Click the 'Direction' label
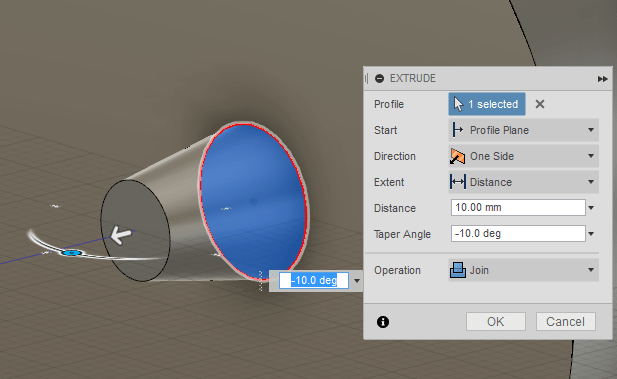Image resolution: width=617 pixels, height=379 pixels. coord(395,156)
